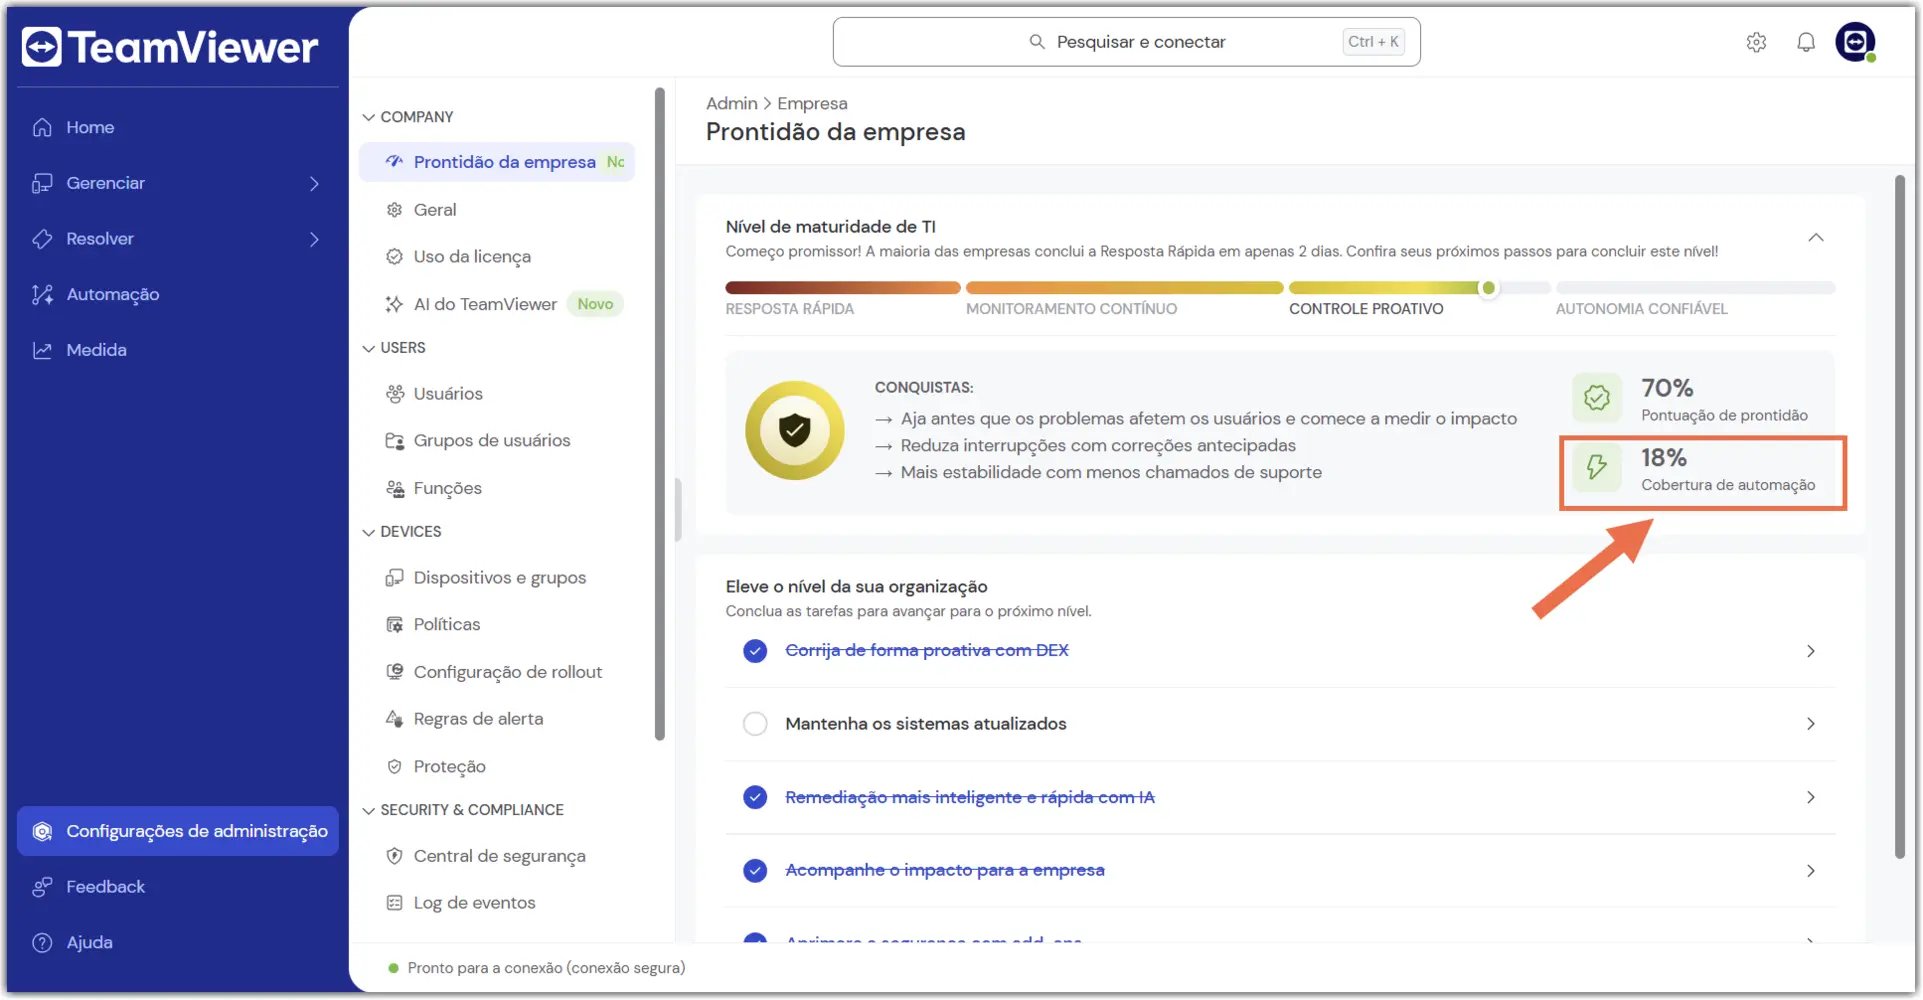The width and height of the screenshot is (1923, 1000).
Task: Click the Pesquisar e conectar search field
Action: [1126, 42]
